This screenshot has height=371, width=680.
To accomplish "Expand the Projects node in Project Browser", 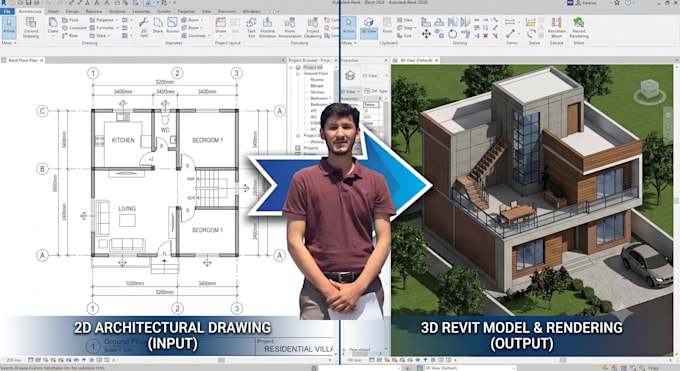I will click(x=298, y=148).
